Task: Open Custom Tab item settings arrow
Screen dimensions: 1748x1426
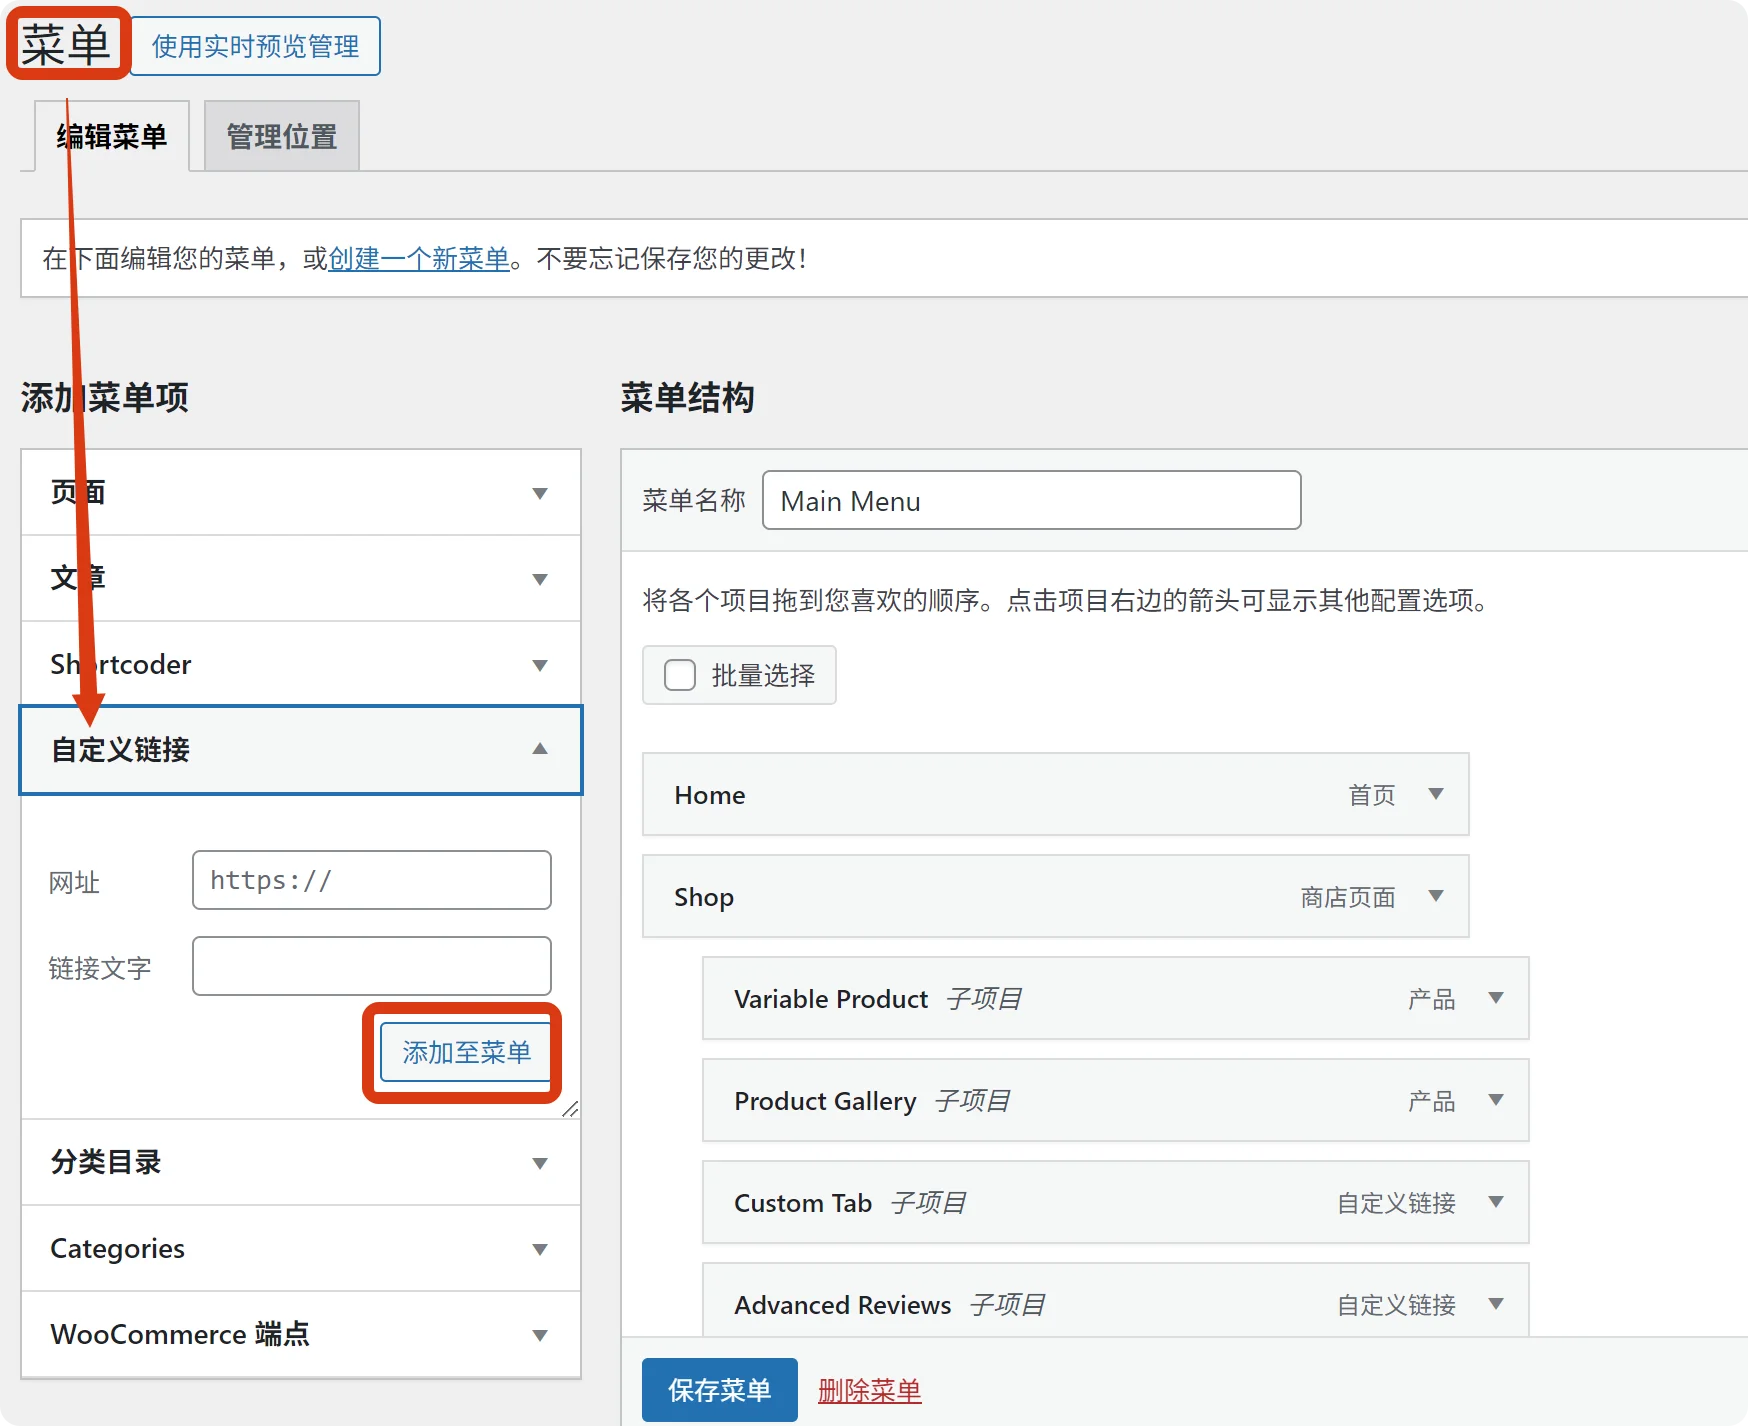Action: click(1496, 1202)
